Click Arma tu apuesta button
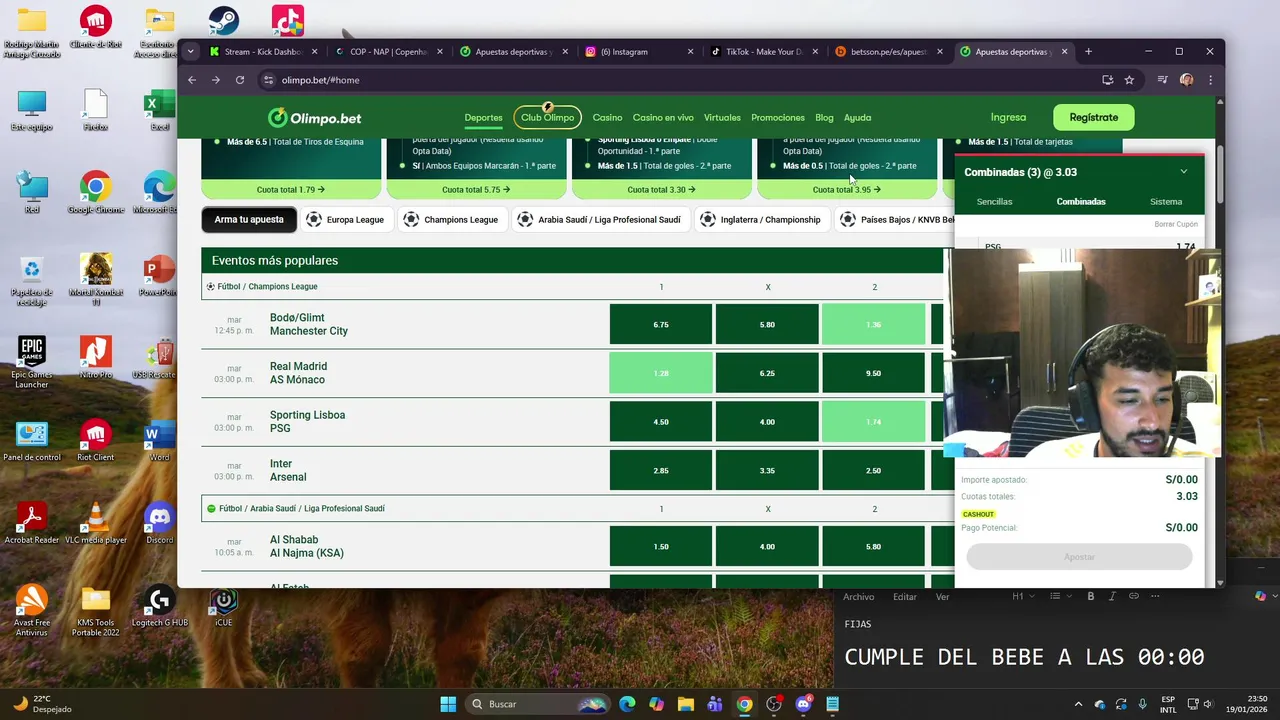Image resolution: width=1280 pixels, height=720 pixels. pos(249,220)
